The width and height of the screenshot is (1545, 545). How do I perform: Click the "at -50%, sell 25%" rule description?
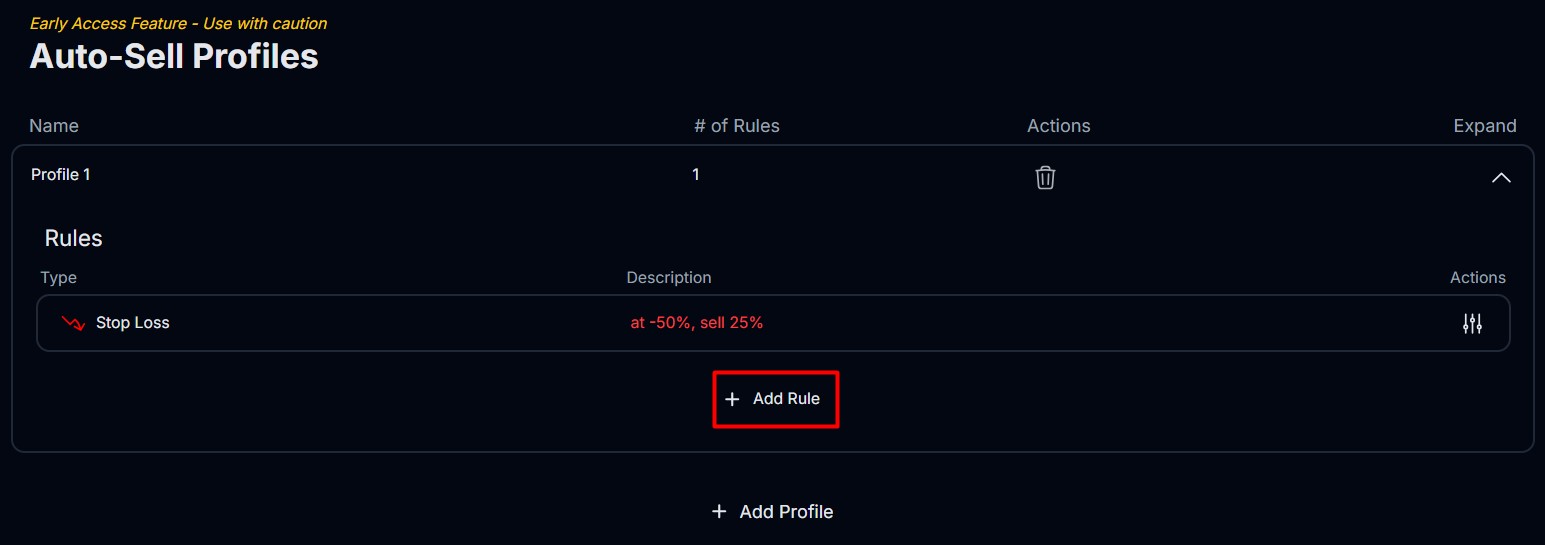click(x=697, y=323)
